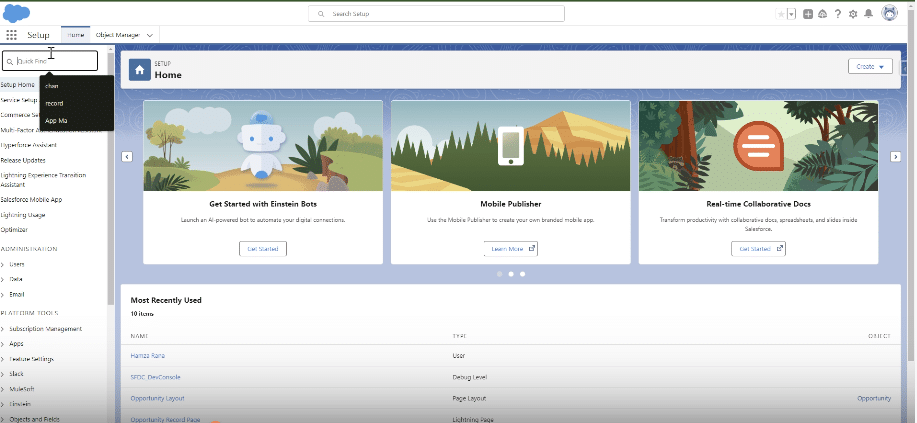Open the Trailhead guidance icon
917x423 pixels.
[x=822, y=14]
